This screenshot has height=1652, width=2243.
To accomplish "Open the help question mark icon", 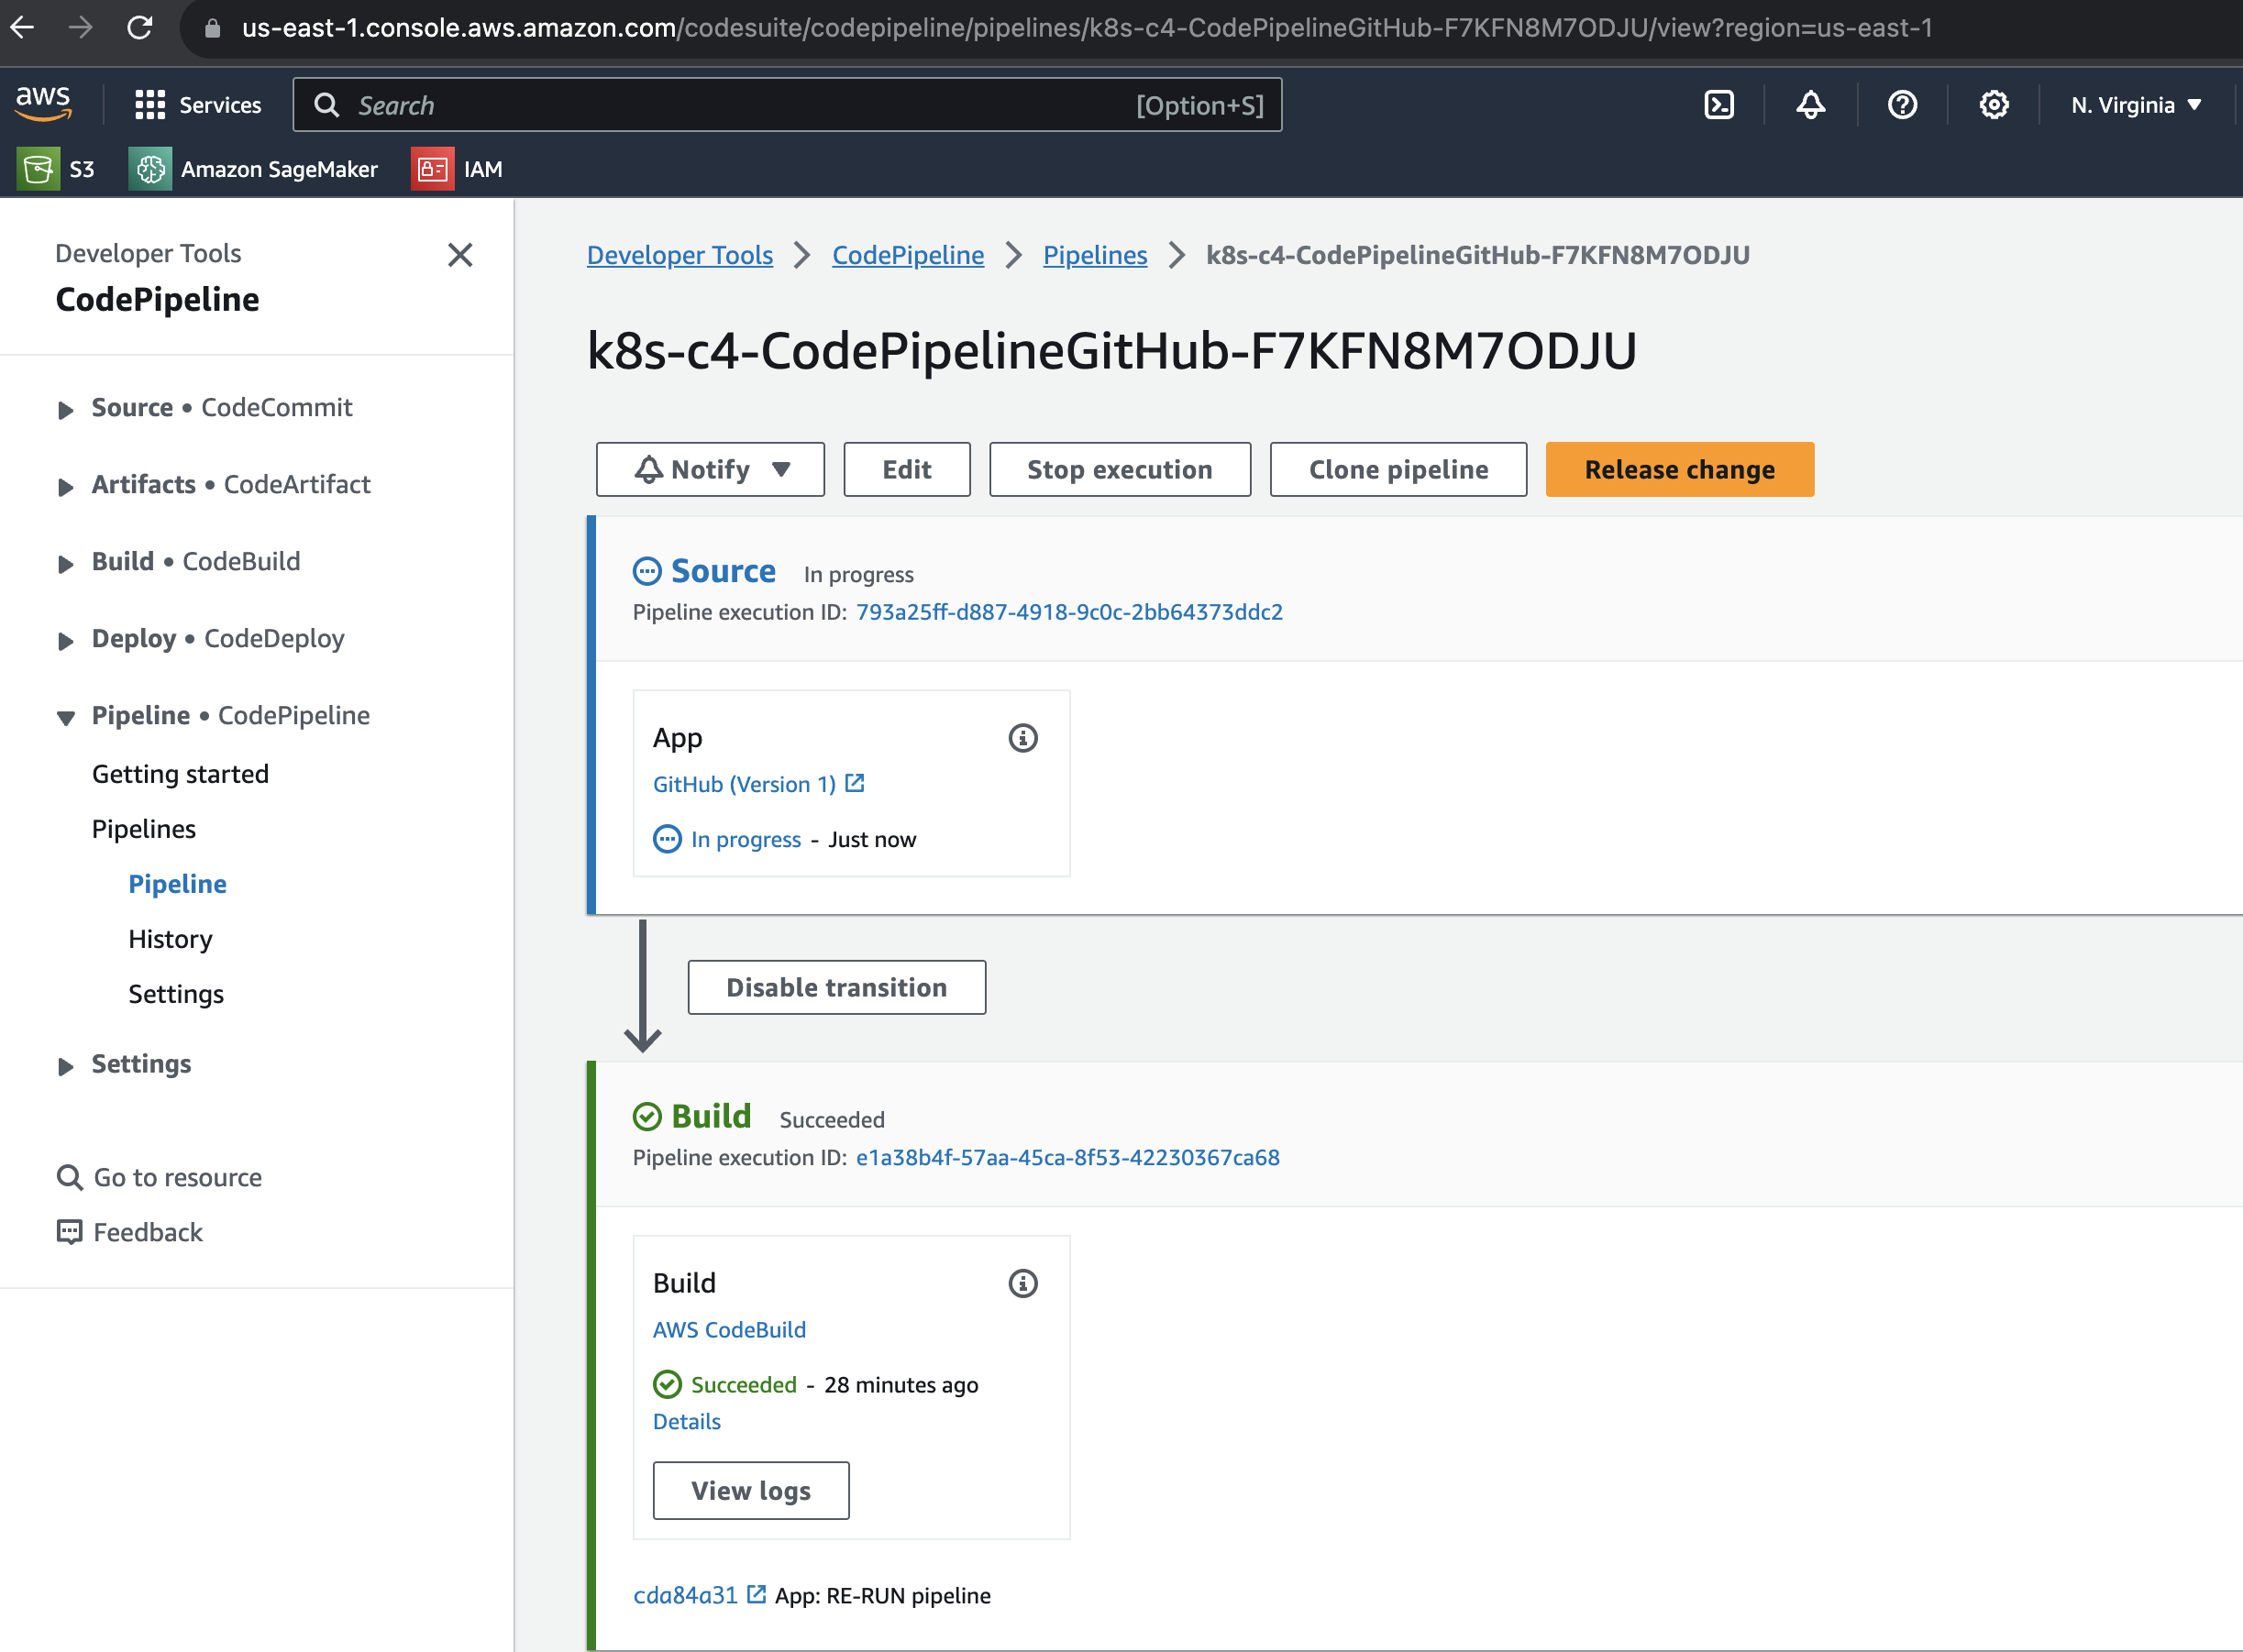I will [x=1902, y=105].
